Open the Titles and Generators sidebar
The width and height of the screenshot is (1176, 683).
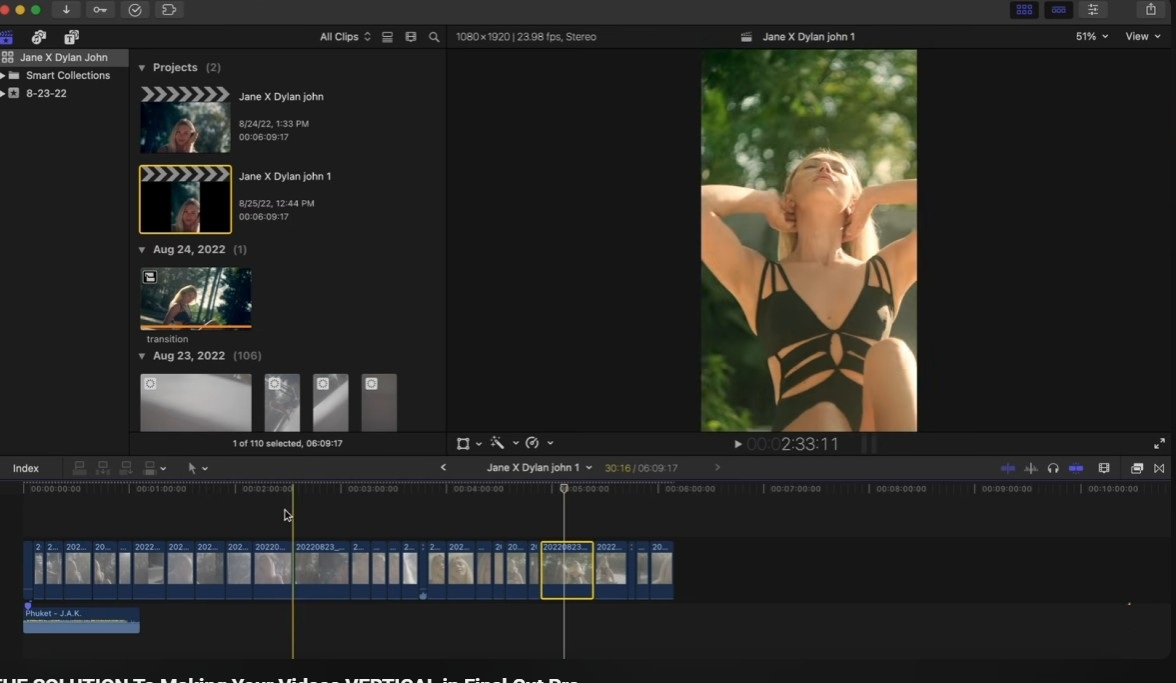pyautogui.click(x=71, y=37)
